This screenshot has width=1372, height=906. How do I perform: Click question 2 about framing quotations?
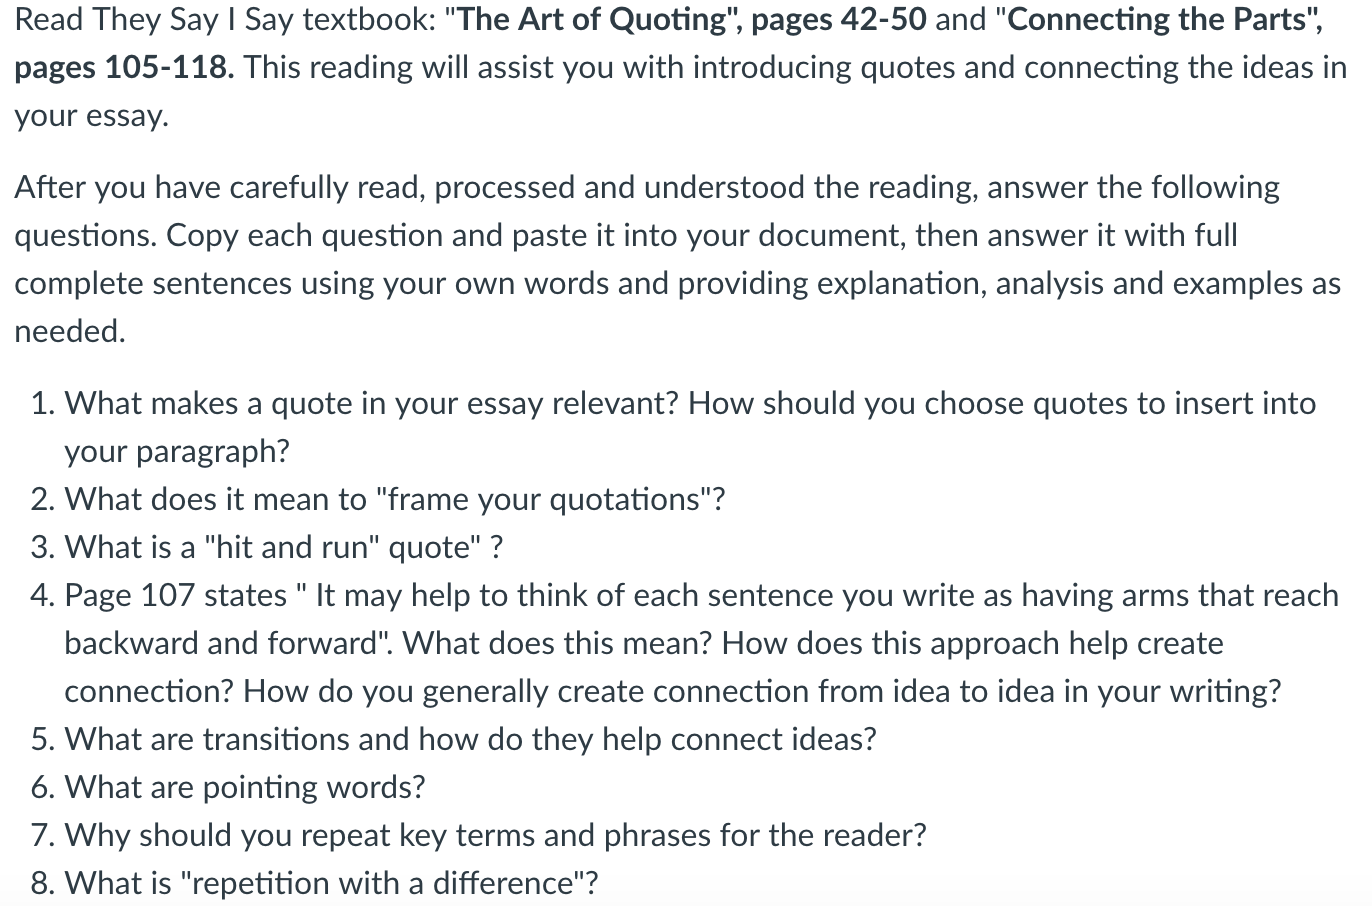pyautogui.click(x=377, y=499)
